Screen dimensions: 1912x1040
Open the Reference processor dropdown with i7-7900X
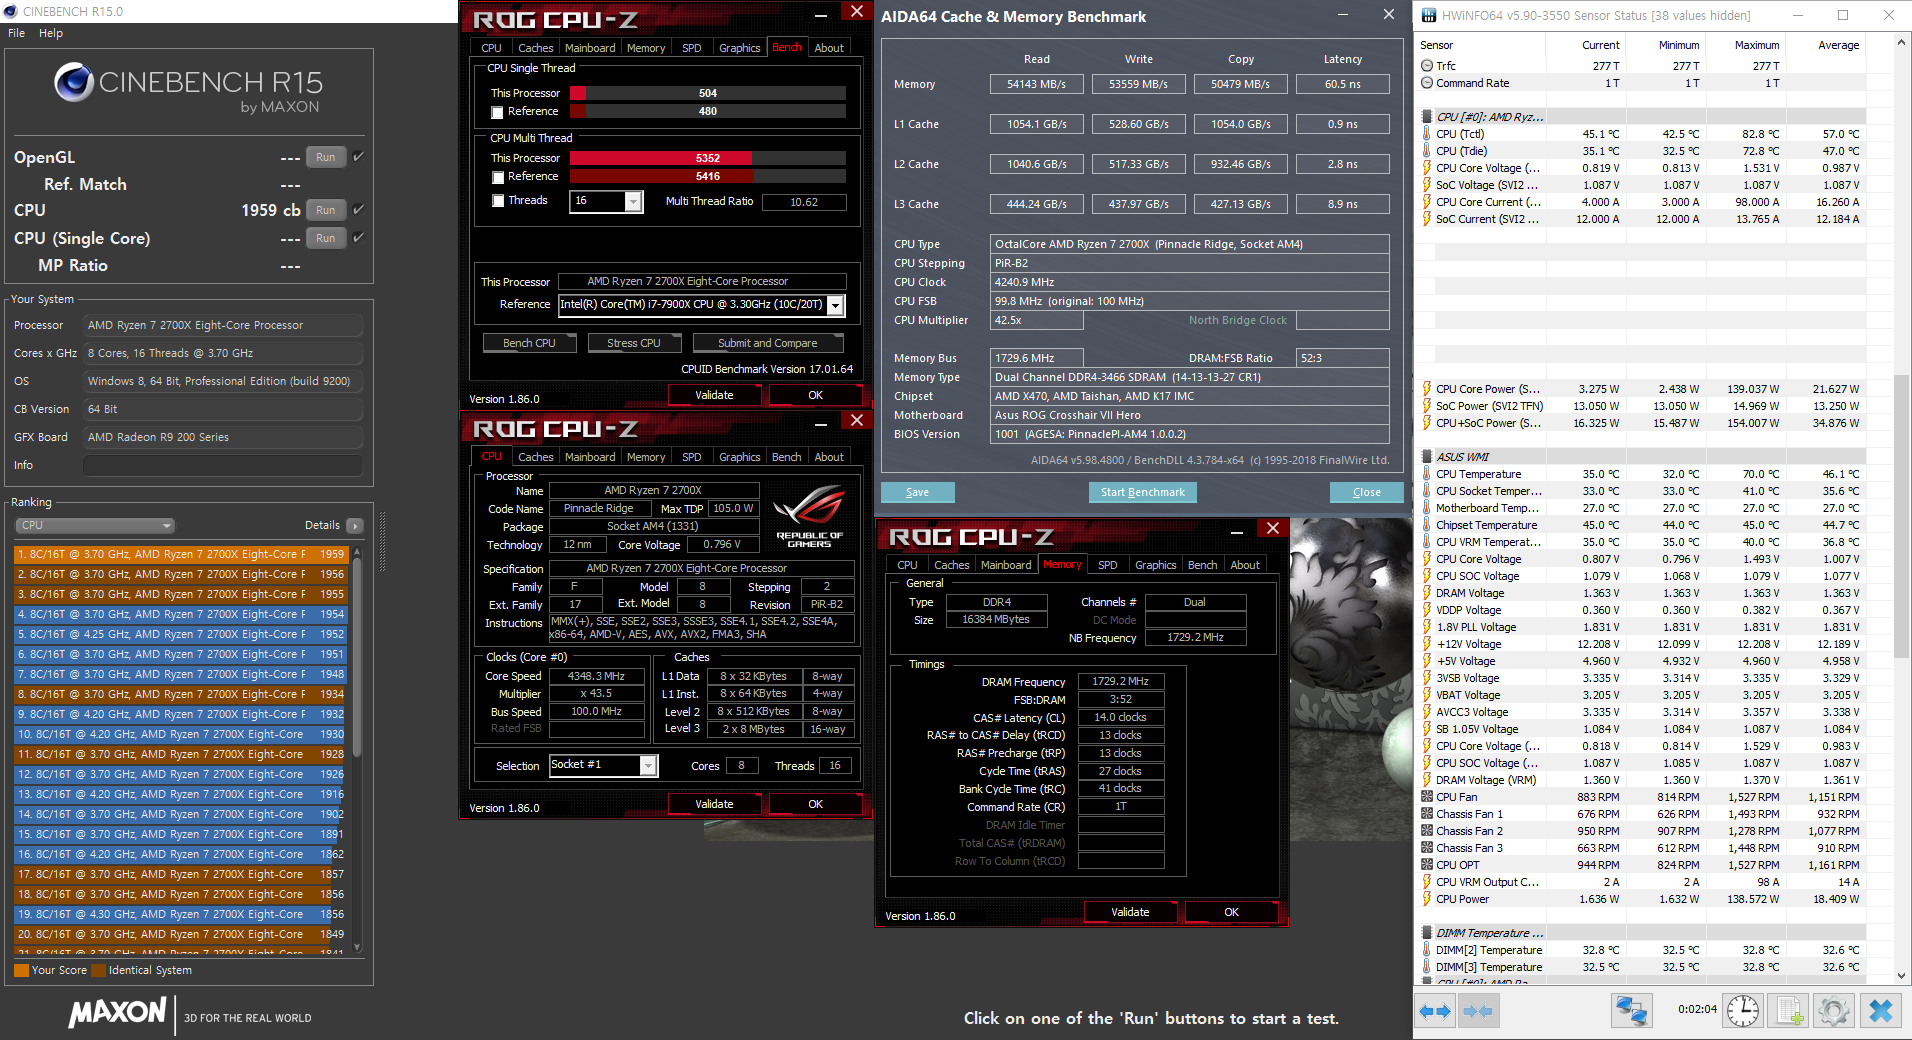click(x=834, y=305)
